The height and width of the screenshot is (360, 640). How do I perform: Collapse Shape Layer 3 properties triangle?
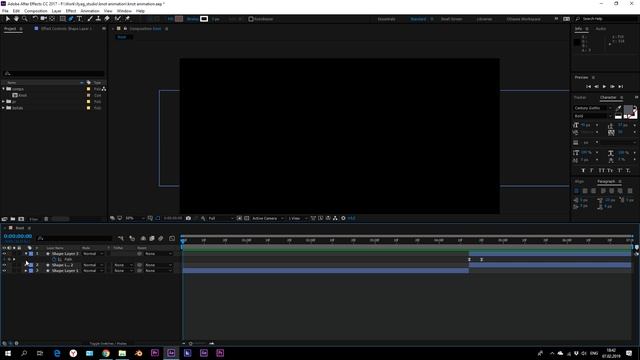[26, 253]
